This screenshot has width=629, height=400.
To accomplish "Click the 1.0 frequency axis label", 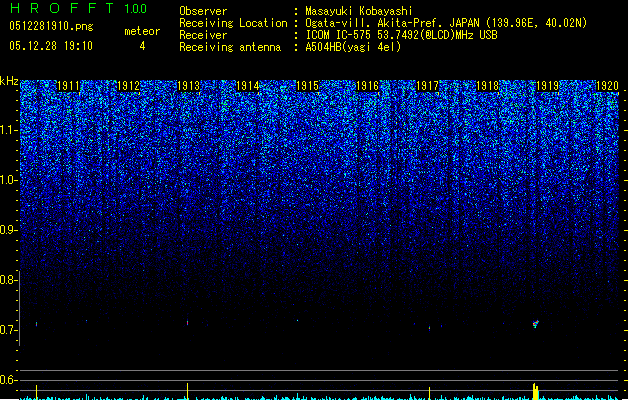I will (8, 180).
